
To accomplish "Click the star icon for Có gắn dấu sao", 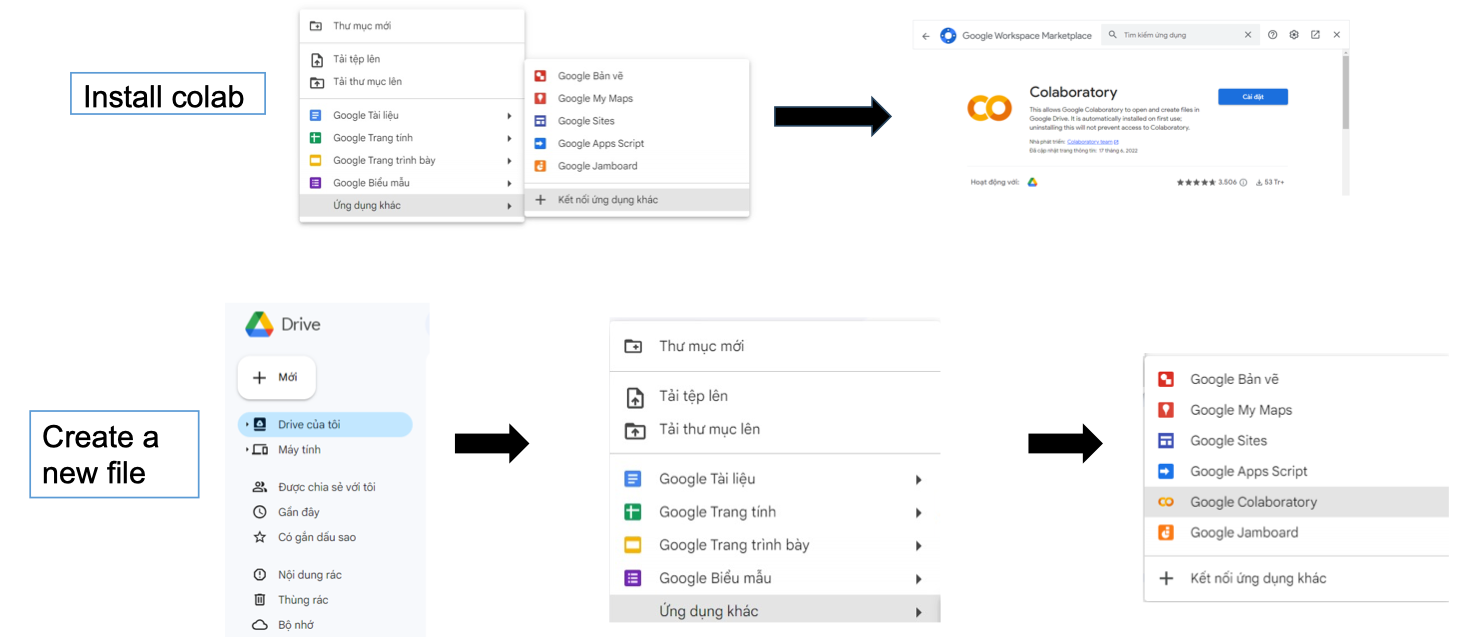I will (x=260, y=537).
